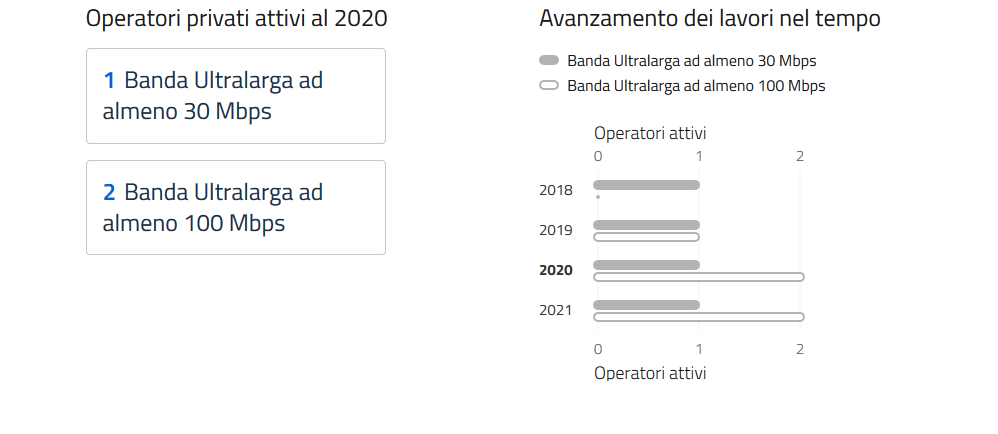Click the small 2018 100 Mbps dot
998x434 pixels.
pyautogui.click(x=598, y=197)
